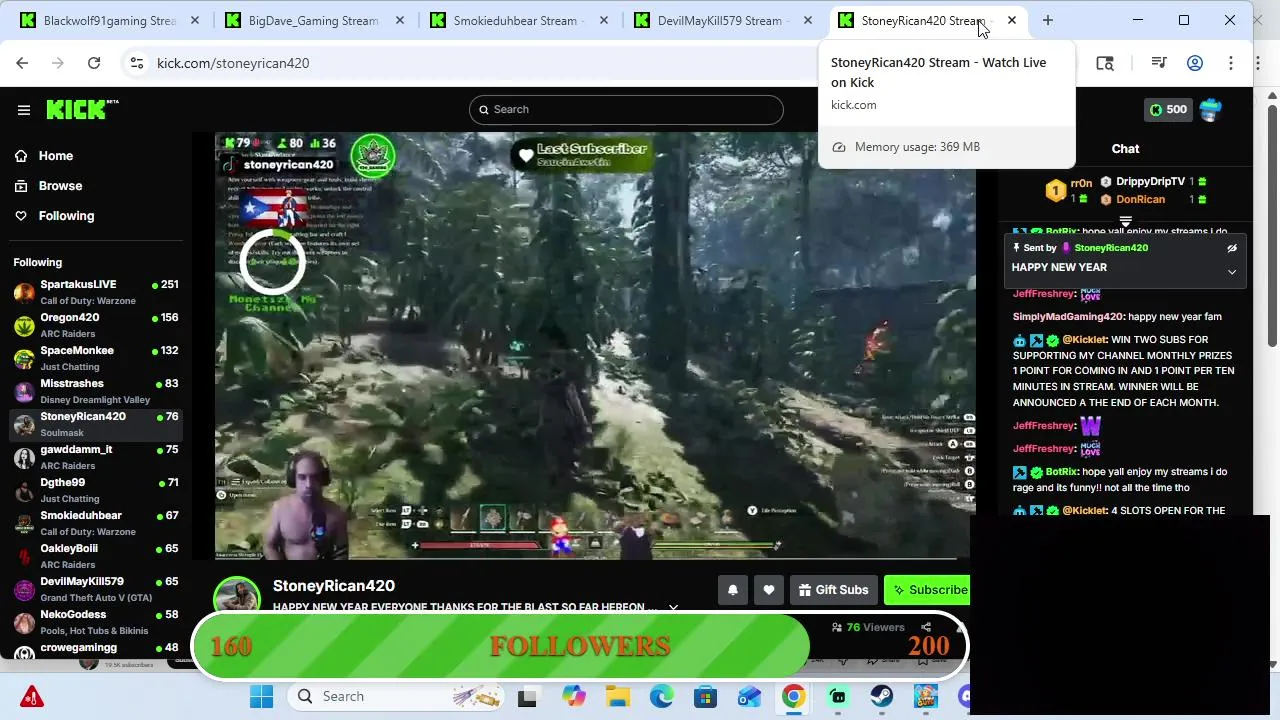Open the user profile avatar menu

(1211, 110)
